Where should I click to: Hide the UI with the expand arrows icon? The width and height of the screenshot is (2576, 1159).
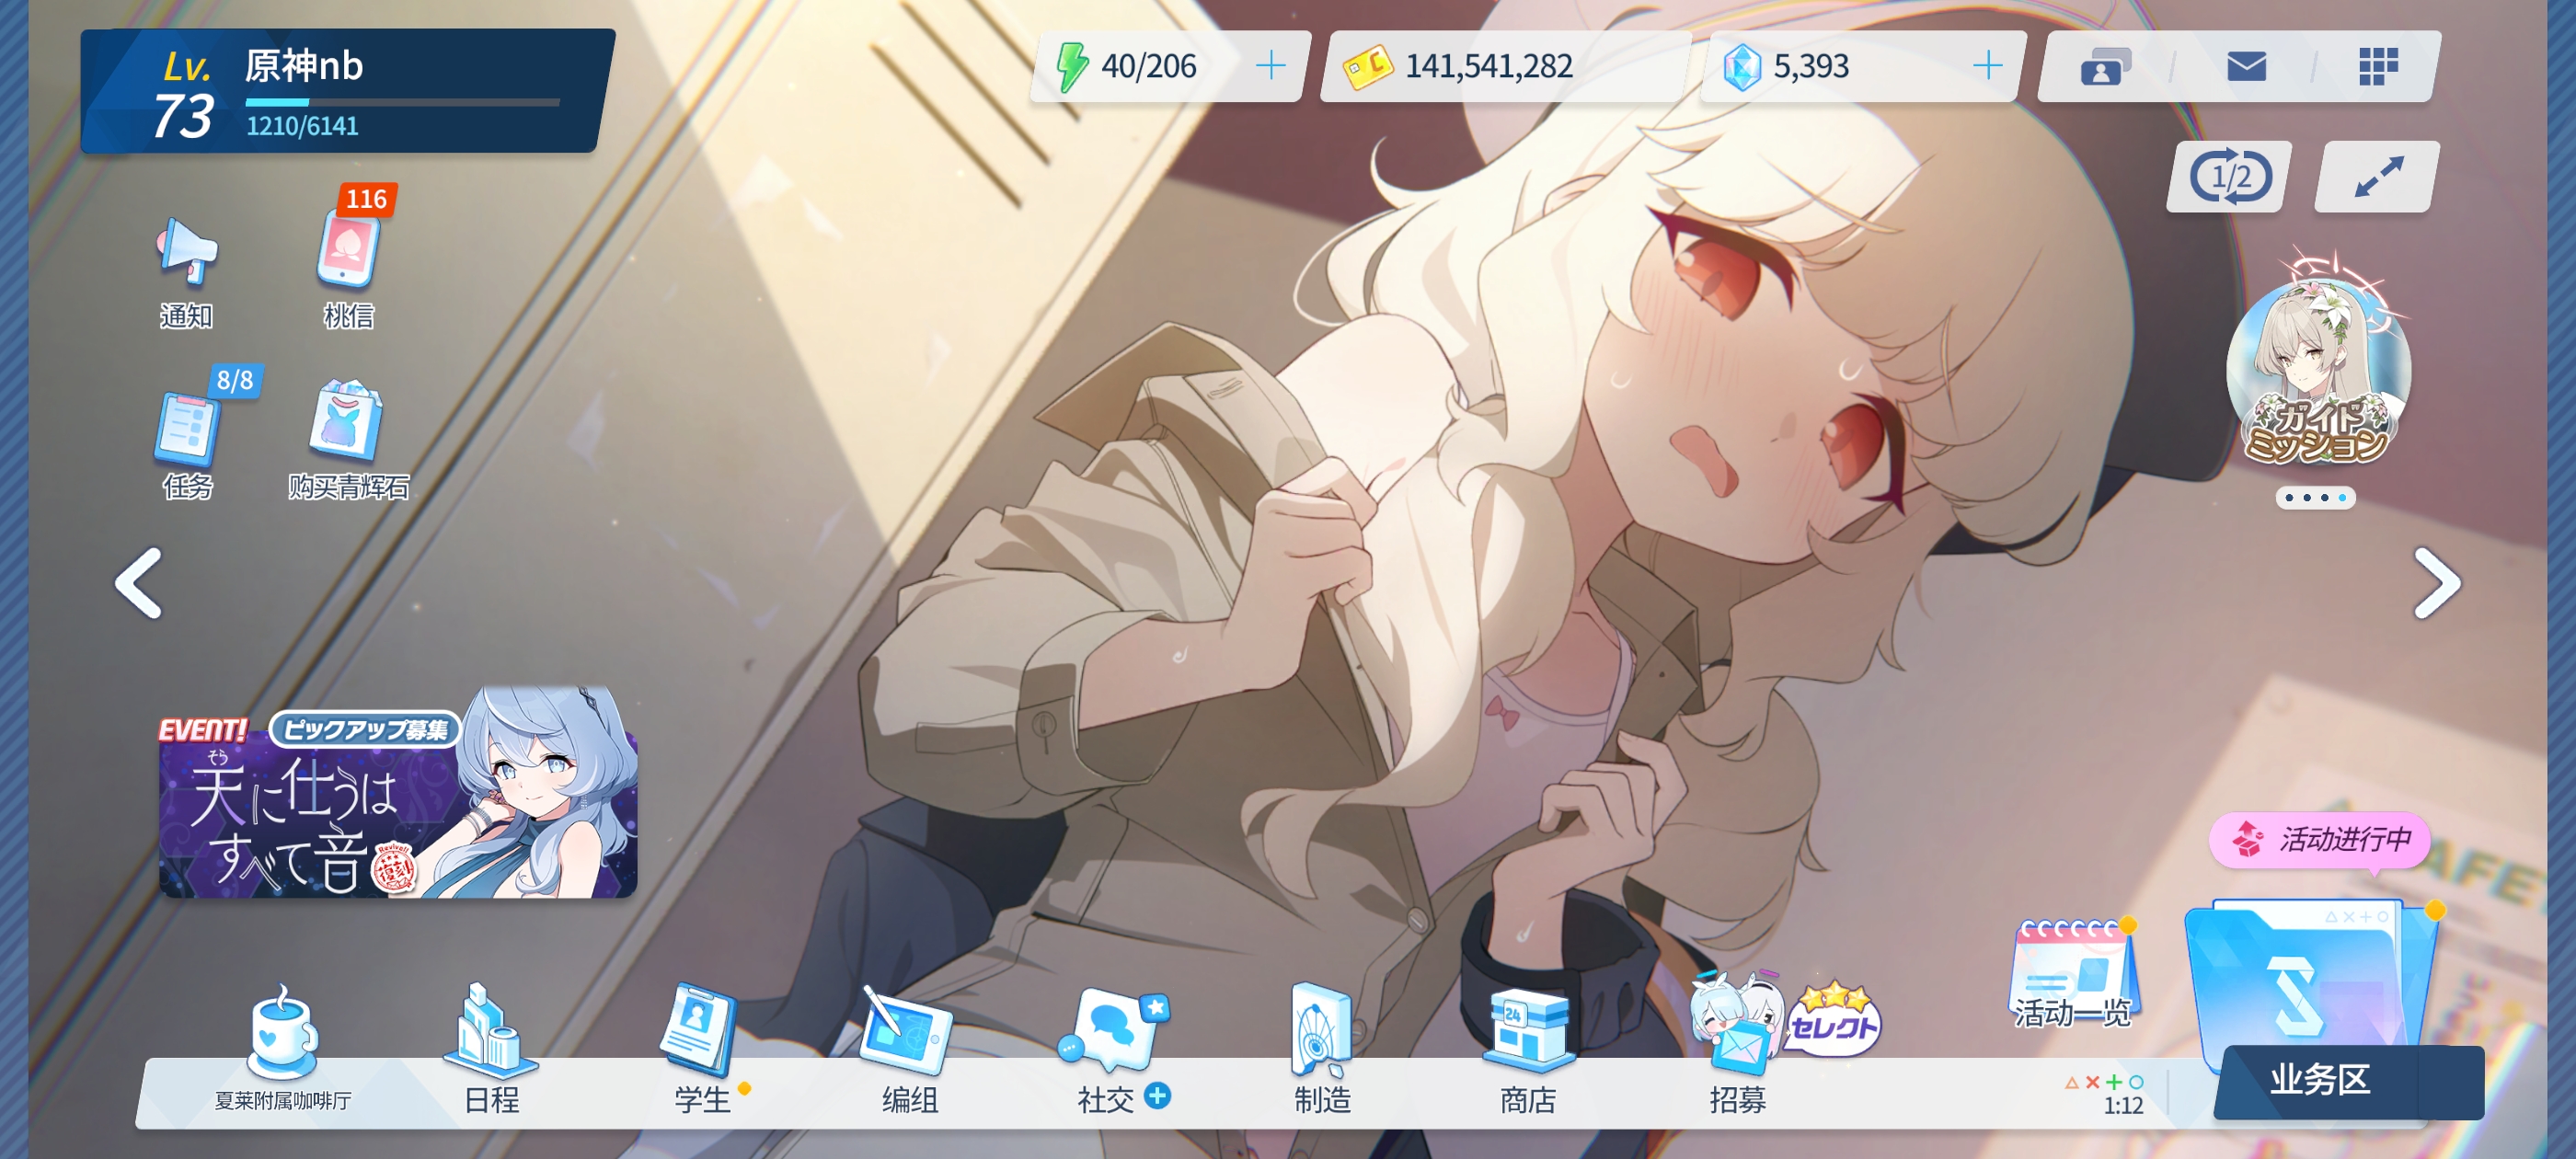pyautogui.click(x=2377, y=178)
